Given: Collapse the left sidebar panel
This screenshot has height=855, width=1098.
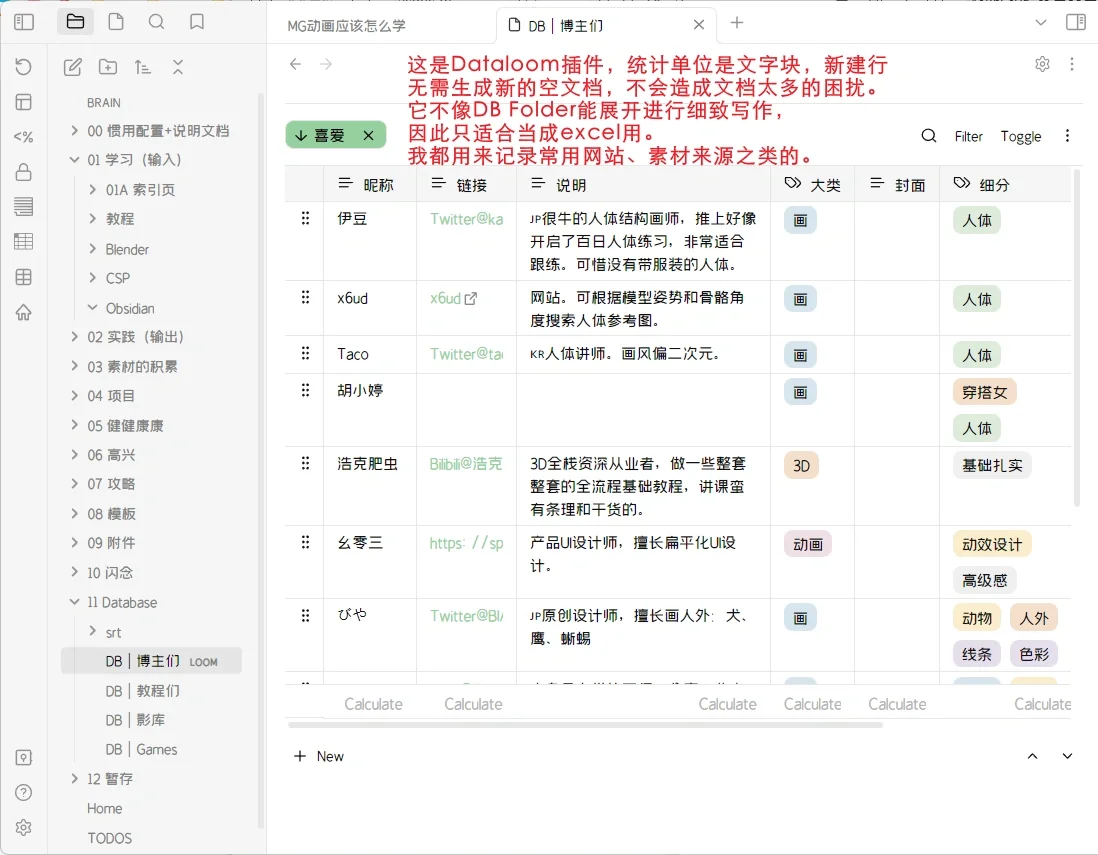Looking at the screenshot, I should pos(23,22).
